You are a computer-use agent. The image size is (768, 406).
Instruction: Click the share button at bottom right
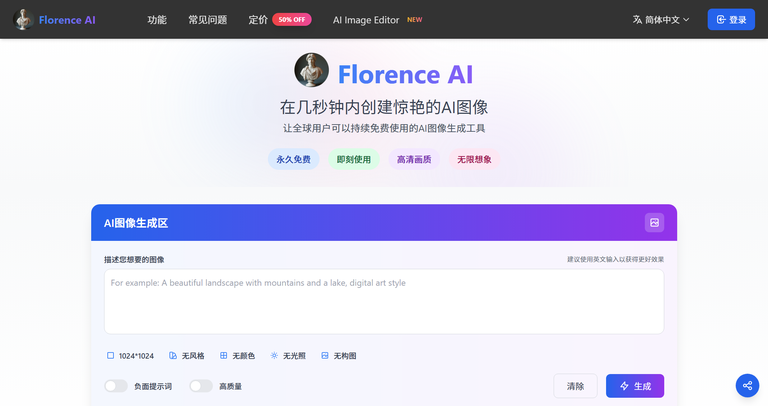tap(747, 386)
